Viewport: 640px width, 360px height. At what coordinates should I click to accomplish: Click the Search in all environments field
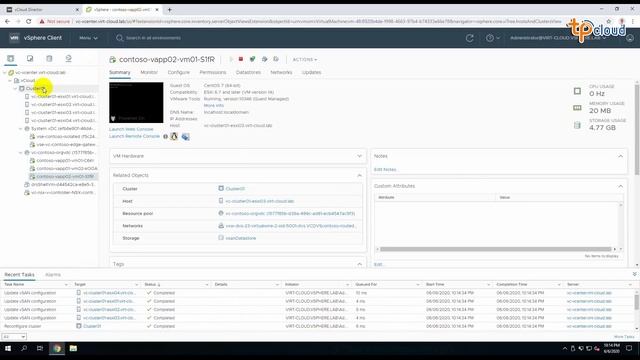click(x=153, y=38)
